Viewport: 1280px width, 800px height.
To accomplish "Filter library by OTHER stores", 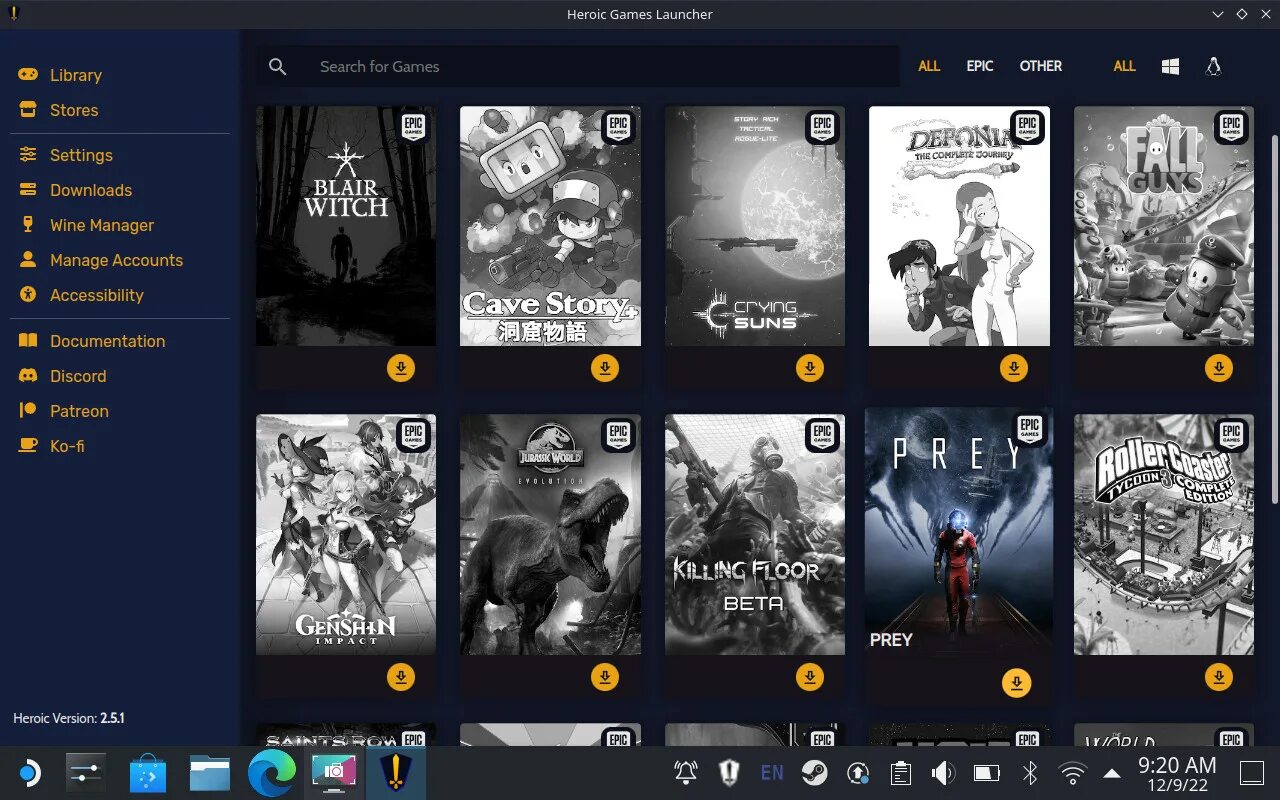I will [1041, 66].
